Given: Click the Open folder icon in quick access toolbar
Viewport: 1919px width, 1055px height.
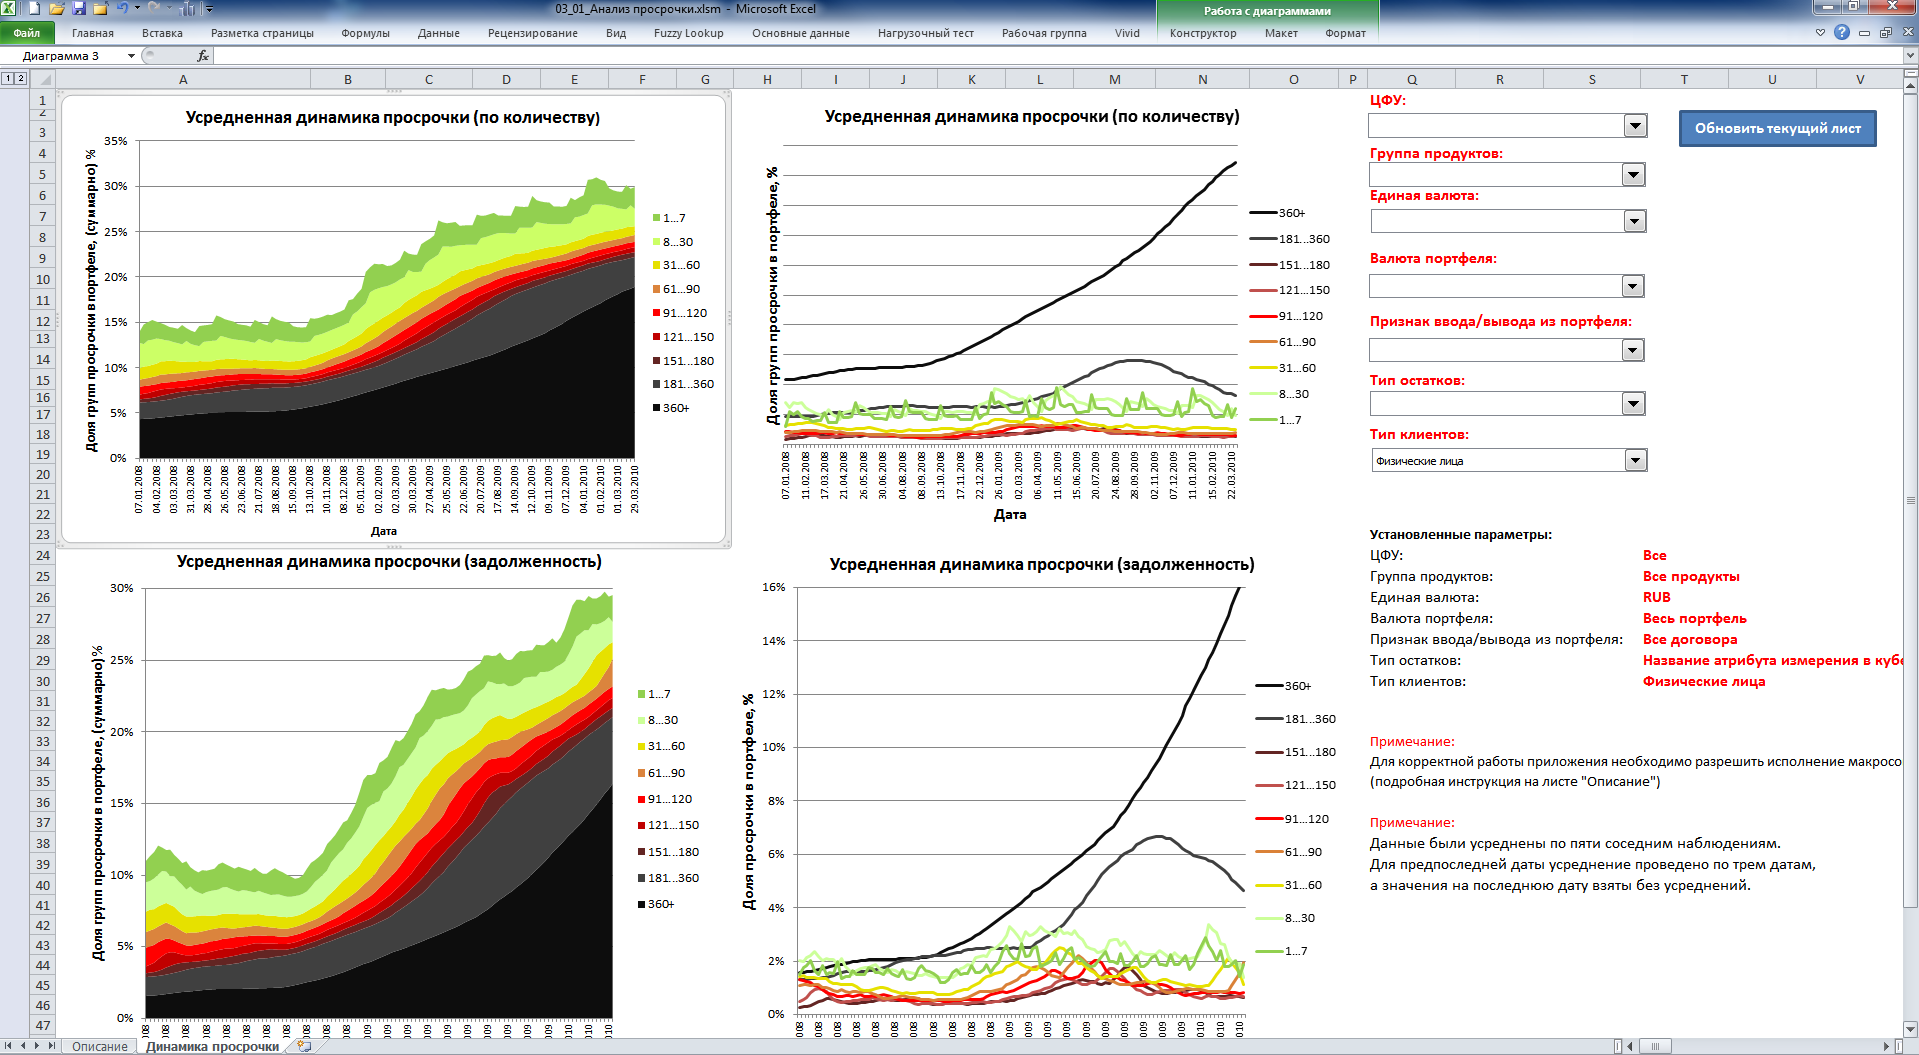Looking at the screenshot, I should pos(56,8).
